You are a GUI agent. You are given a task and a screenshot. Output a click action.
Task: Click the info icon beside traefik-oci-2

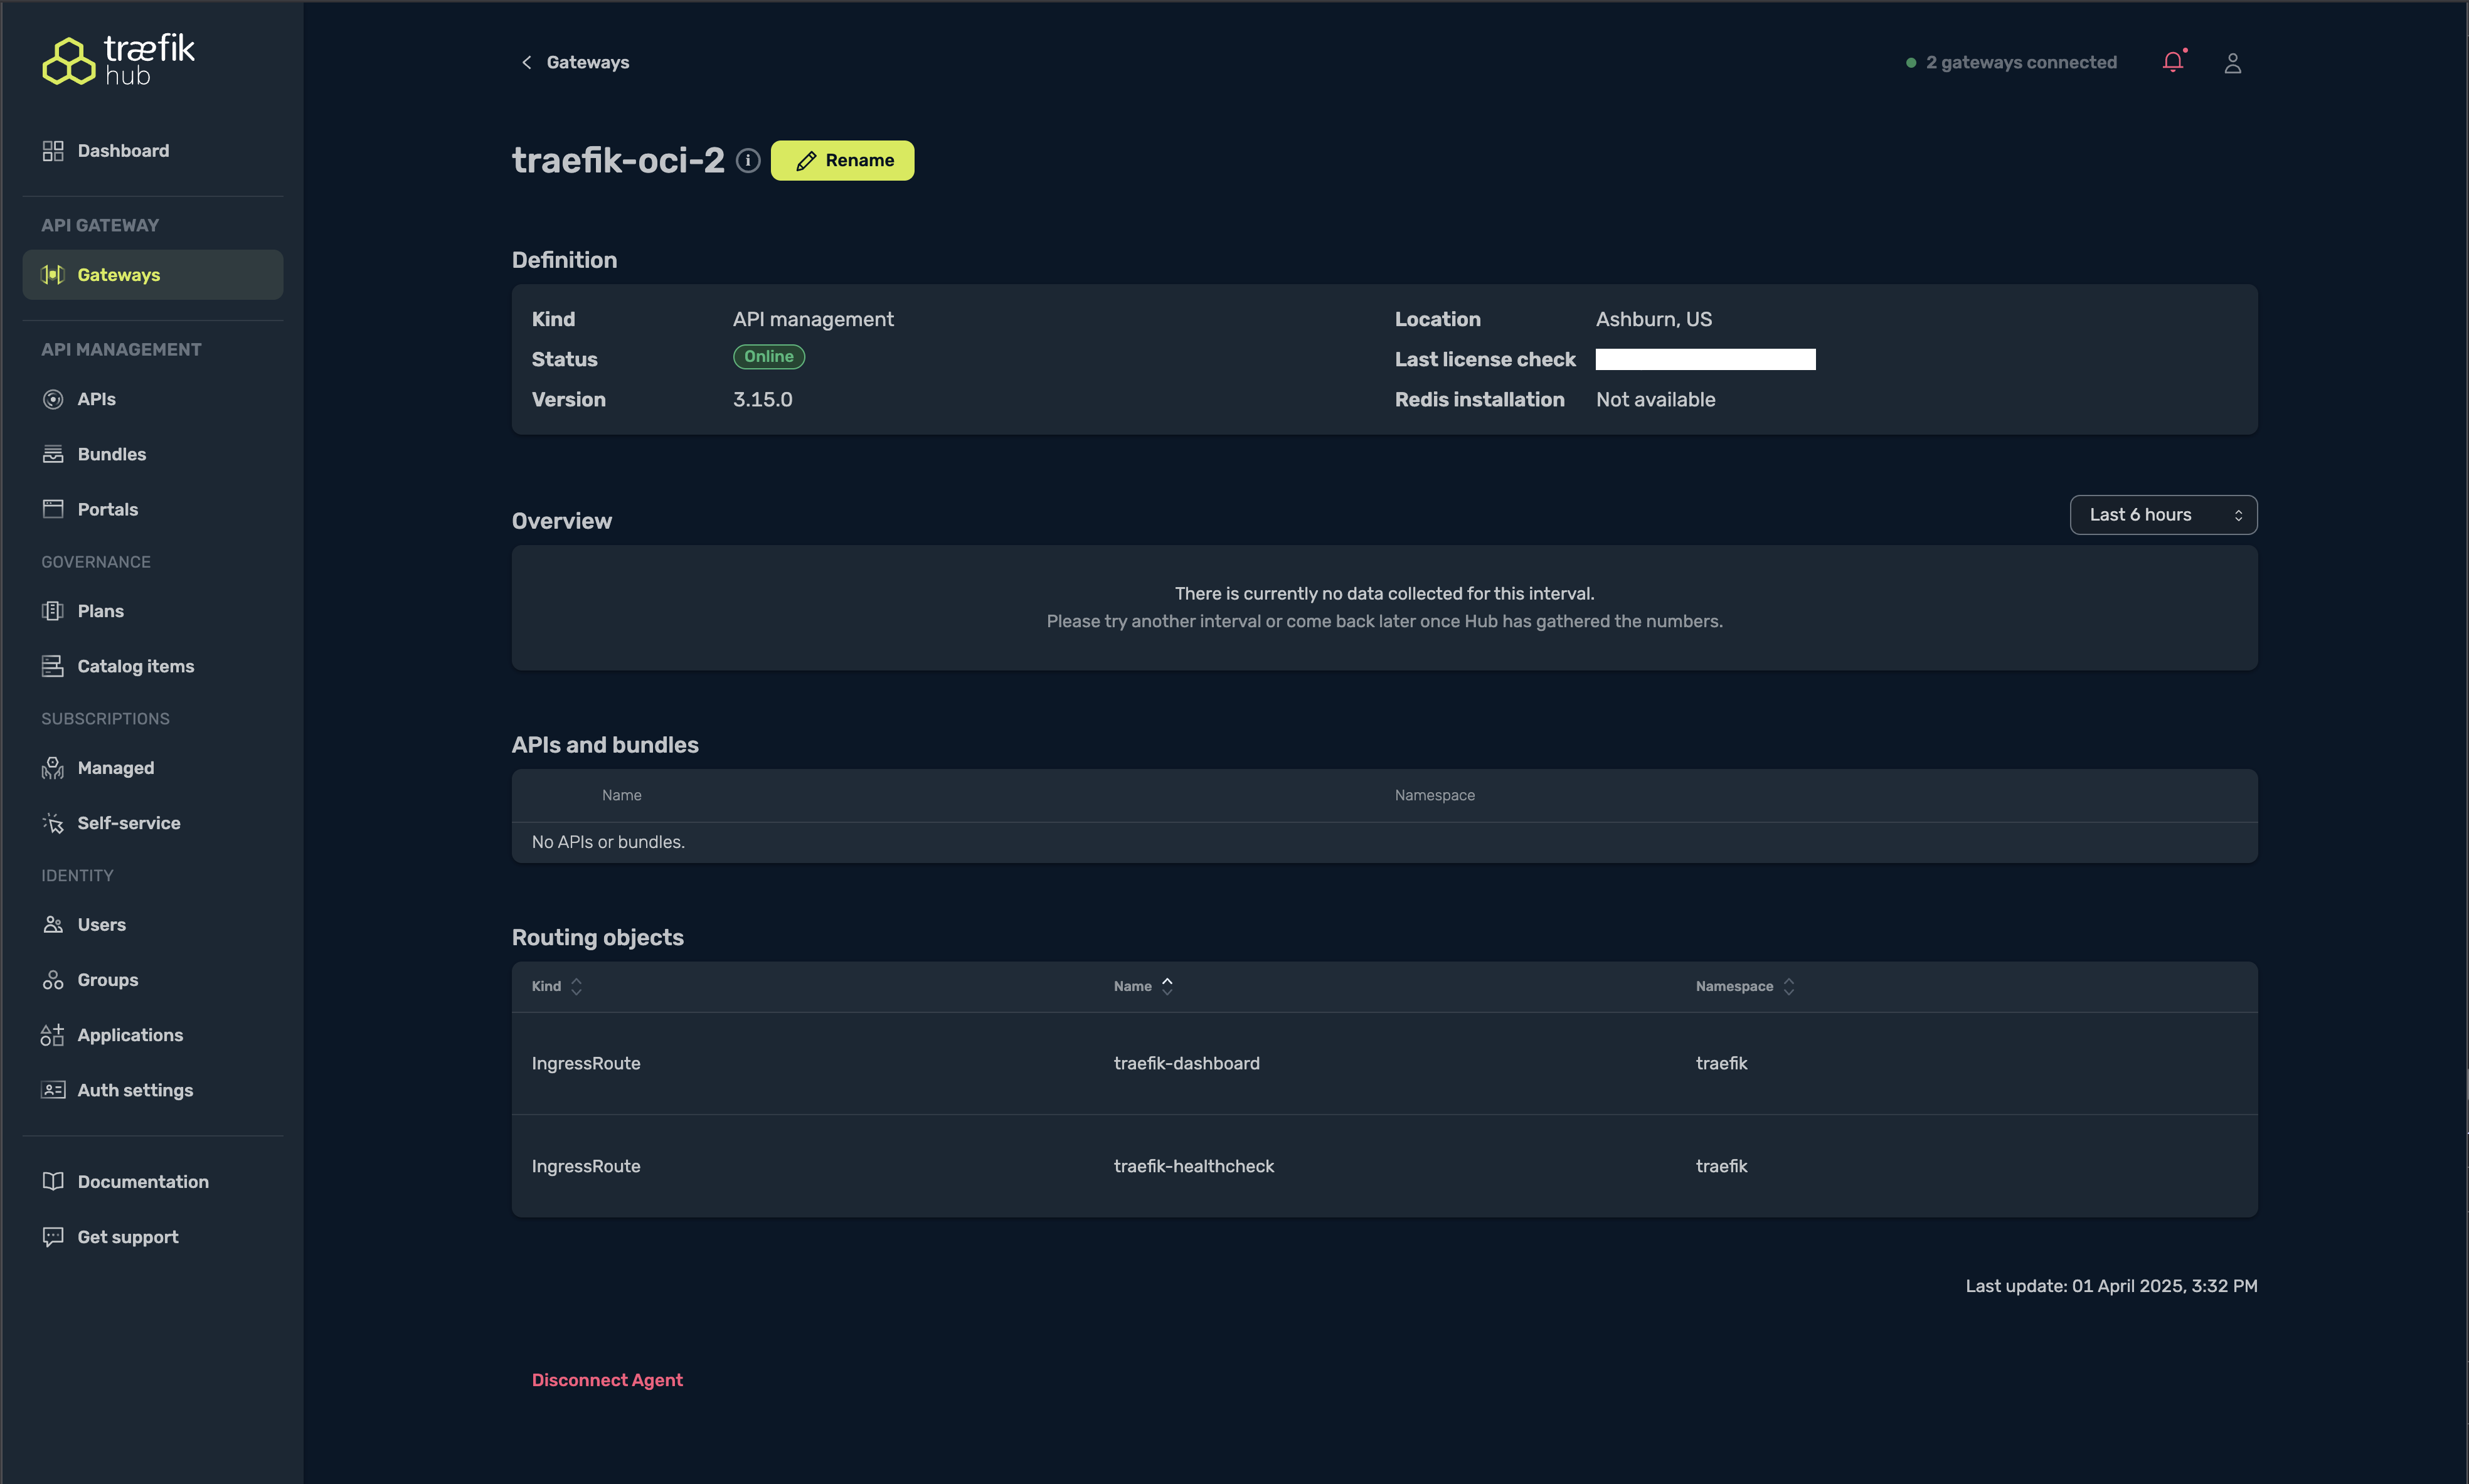748,160
